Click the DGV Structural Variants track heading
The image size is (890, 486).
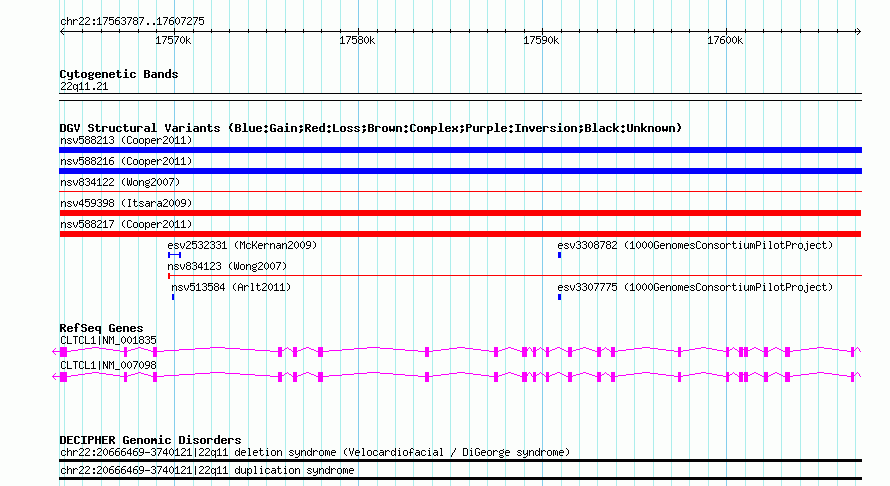click(x=370, y=128)
